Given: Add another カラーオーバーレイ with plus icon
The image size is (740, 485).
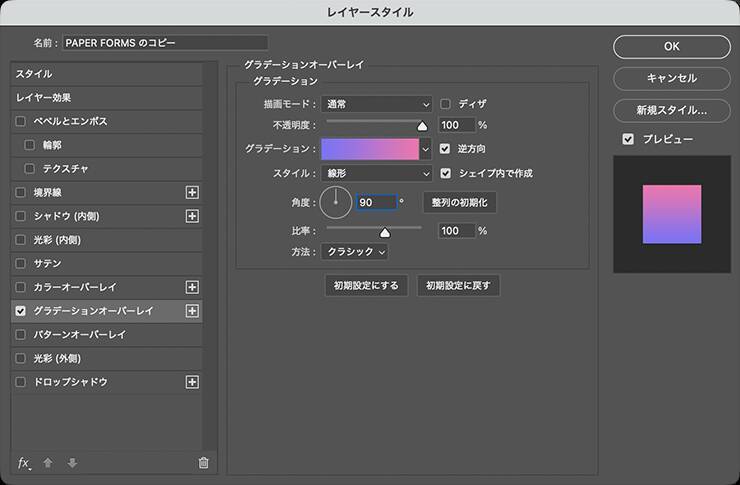Looking at the screenshot, I should pos(192,287).
